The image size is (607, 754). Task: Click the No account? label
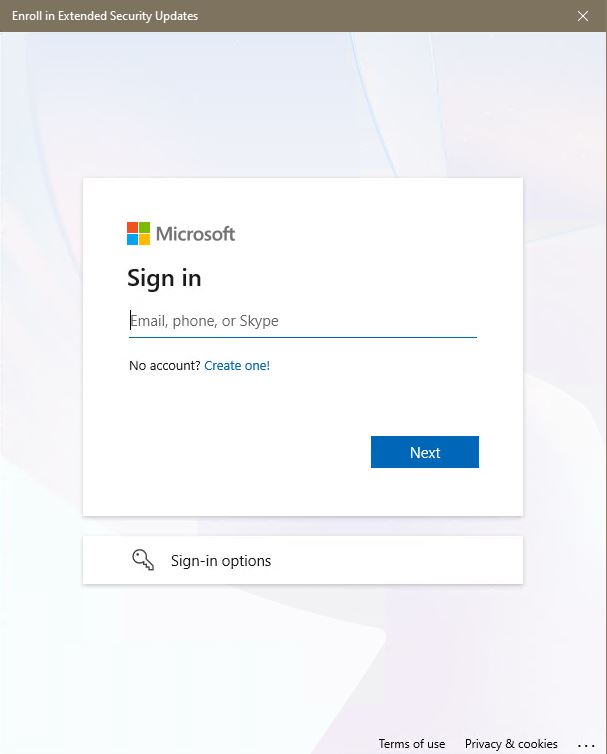[164, 365]
